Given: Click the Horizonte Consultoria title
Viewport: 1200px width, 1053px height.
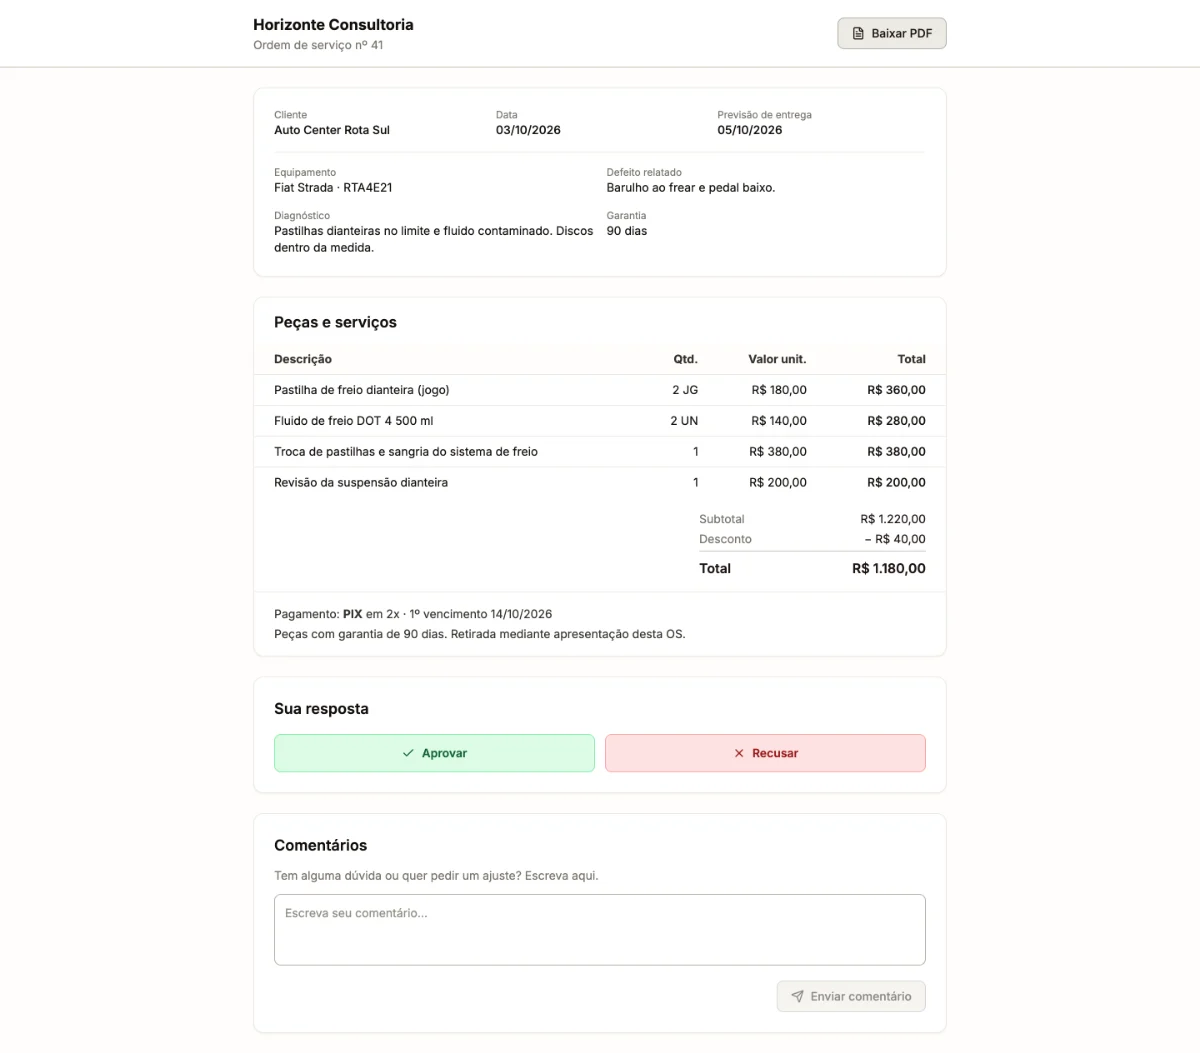Looking at the screenshot, I should pos(333,24).
